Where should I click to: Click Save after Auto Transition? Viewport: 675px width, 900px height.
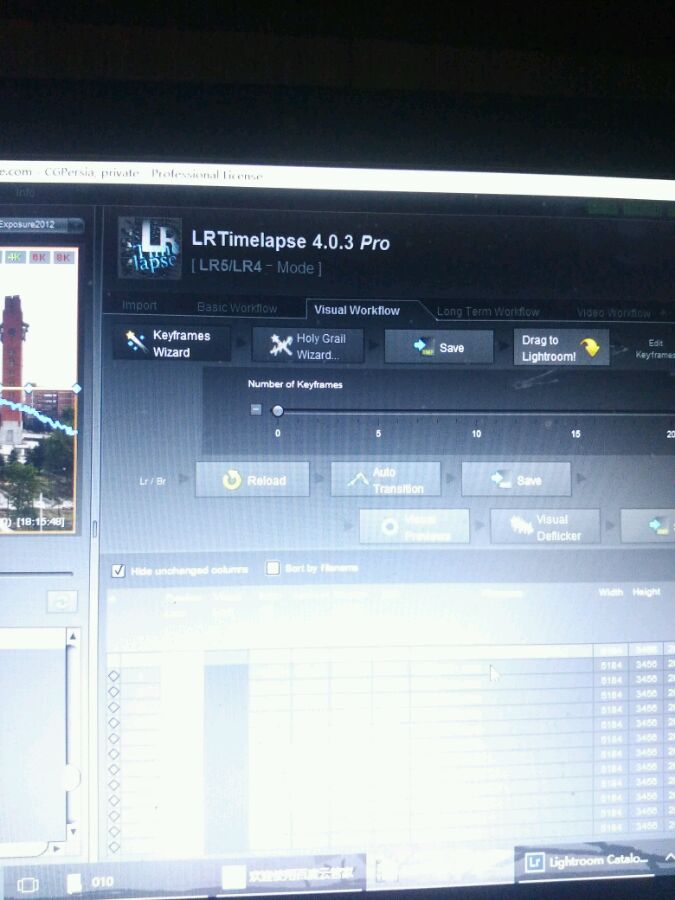point(516,479)
